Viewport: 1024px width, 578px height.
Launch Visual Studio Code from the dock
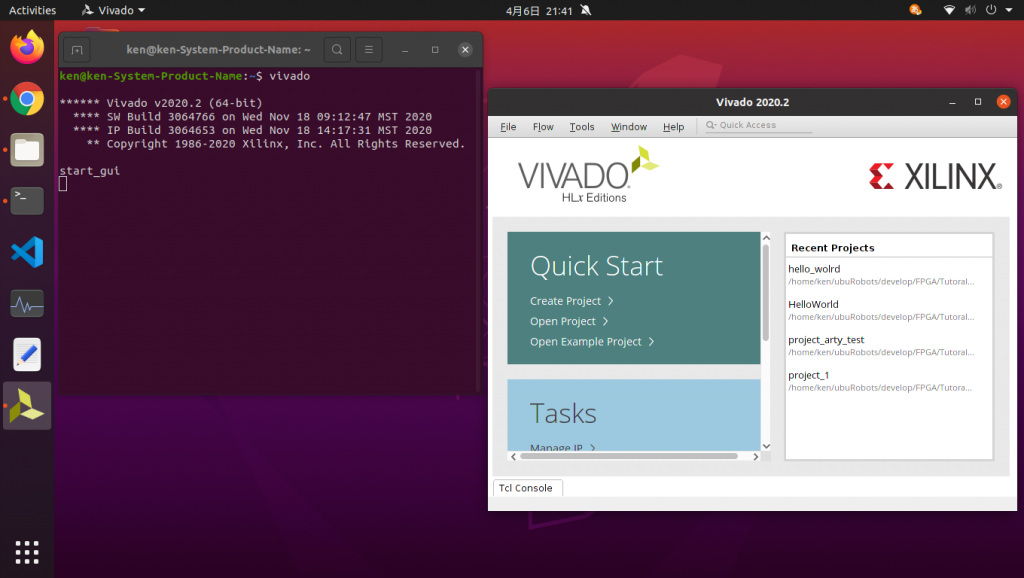(x=27, y=252)
